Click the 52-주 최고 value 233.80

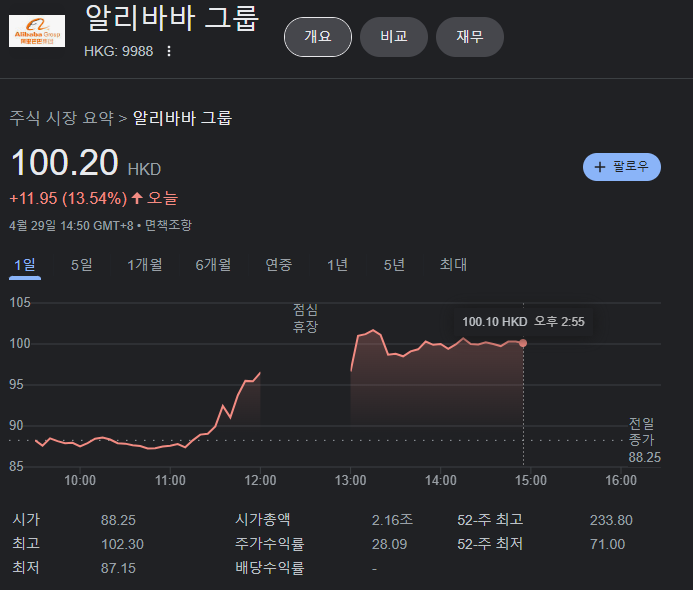(x=611, y=520)
